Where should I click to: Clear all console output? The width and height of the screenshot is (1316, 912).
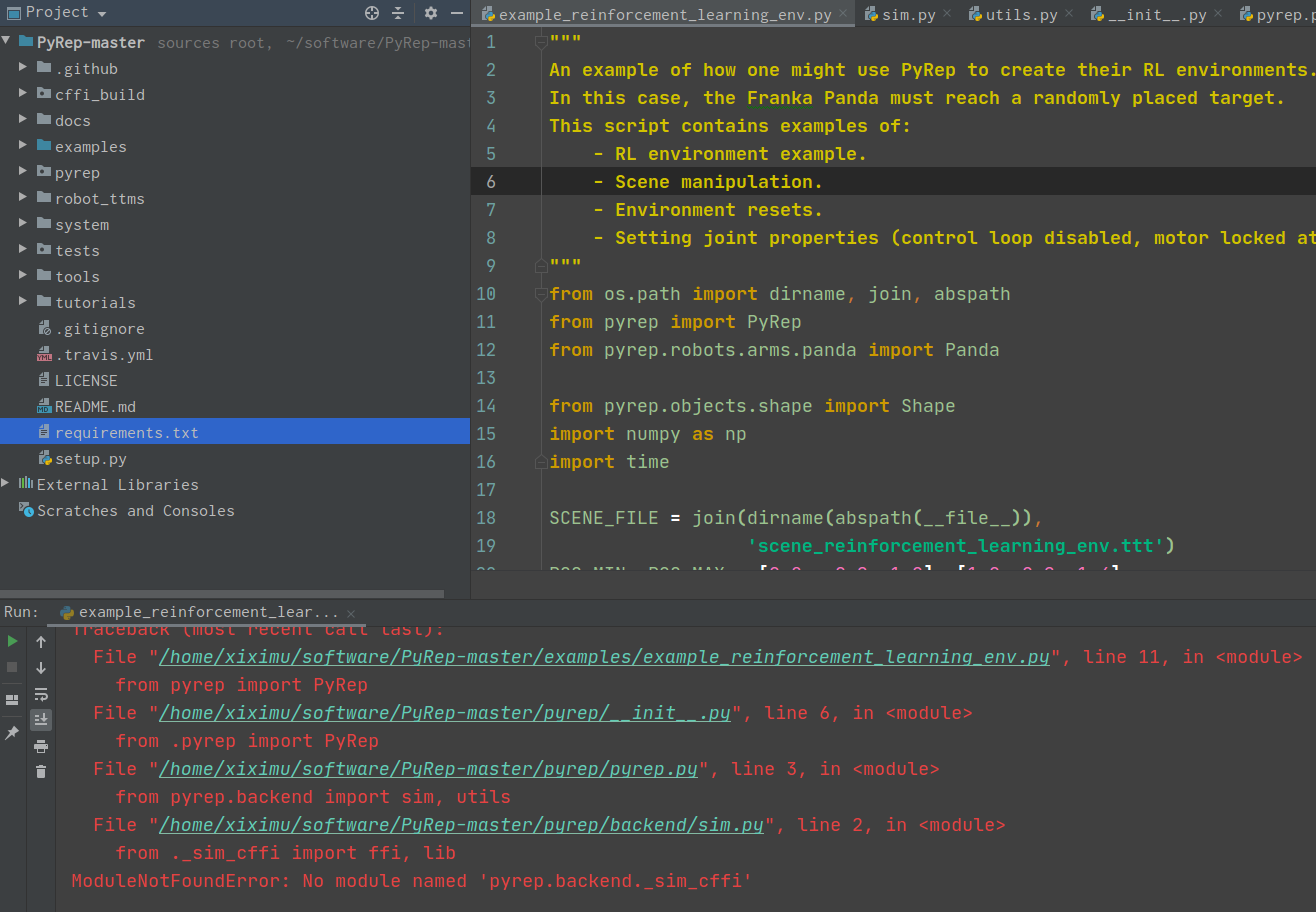coord(40,770)
